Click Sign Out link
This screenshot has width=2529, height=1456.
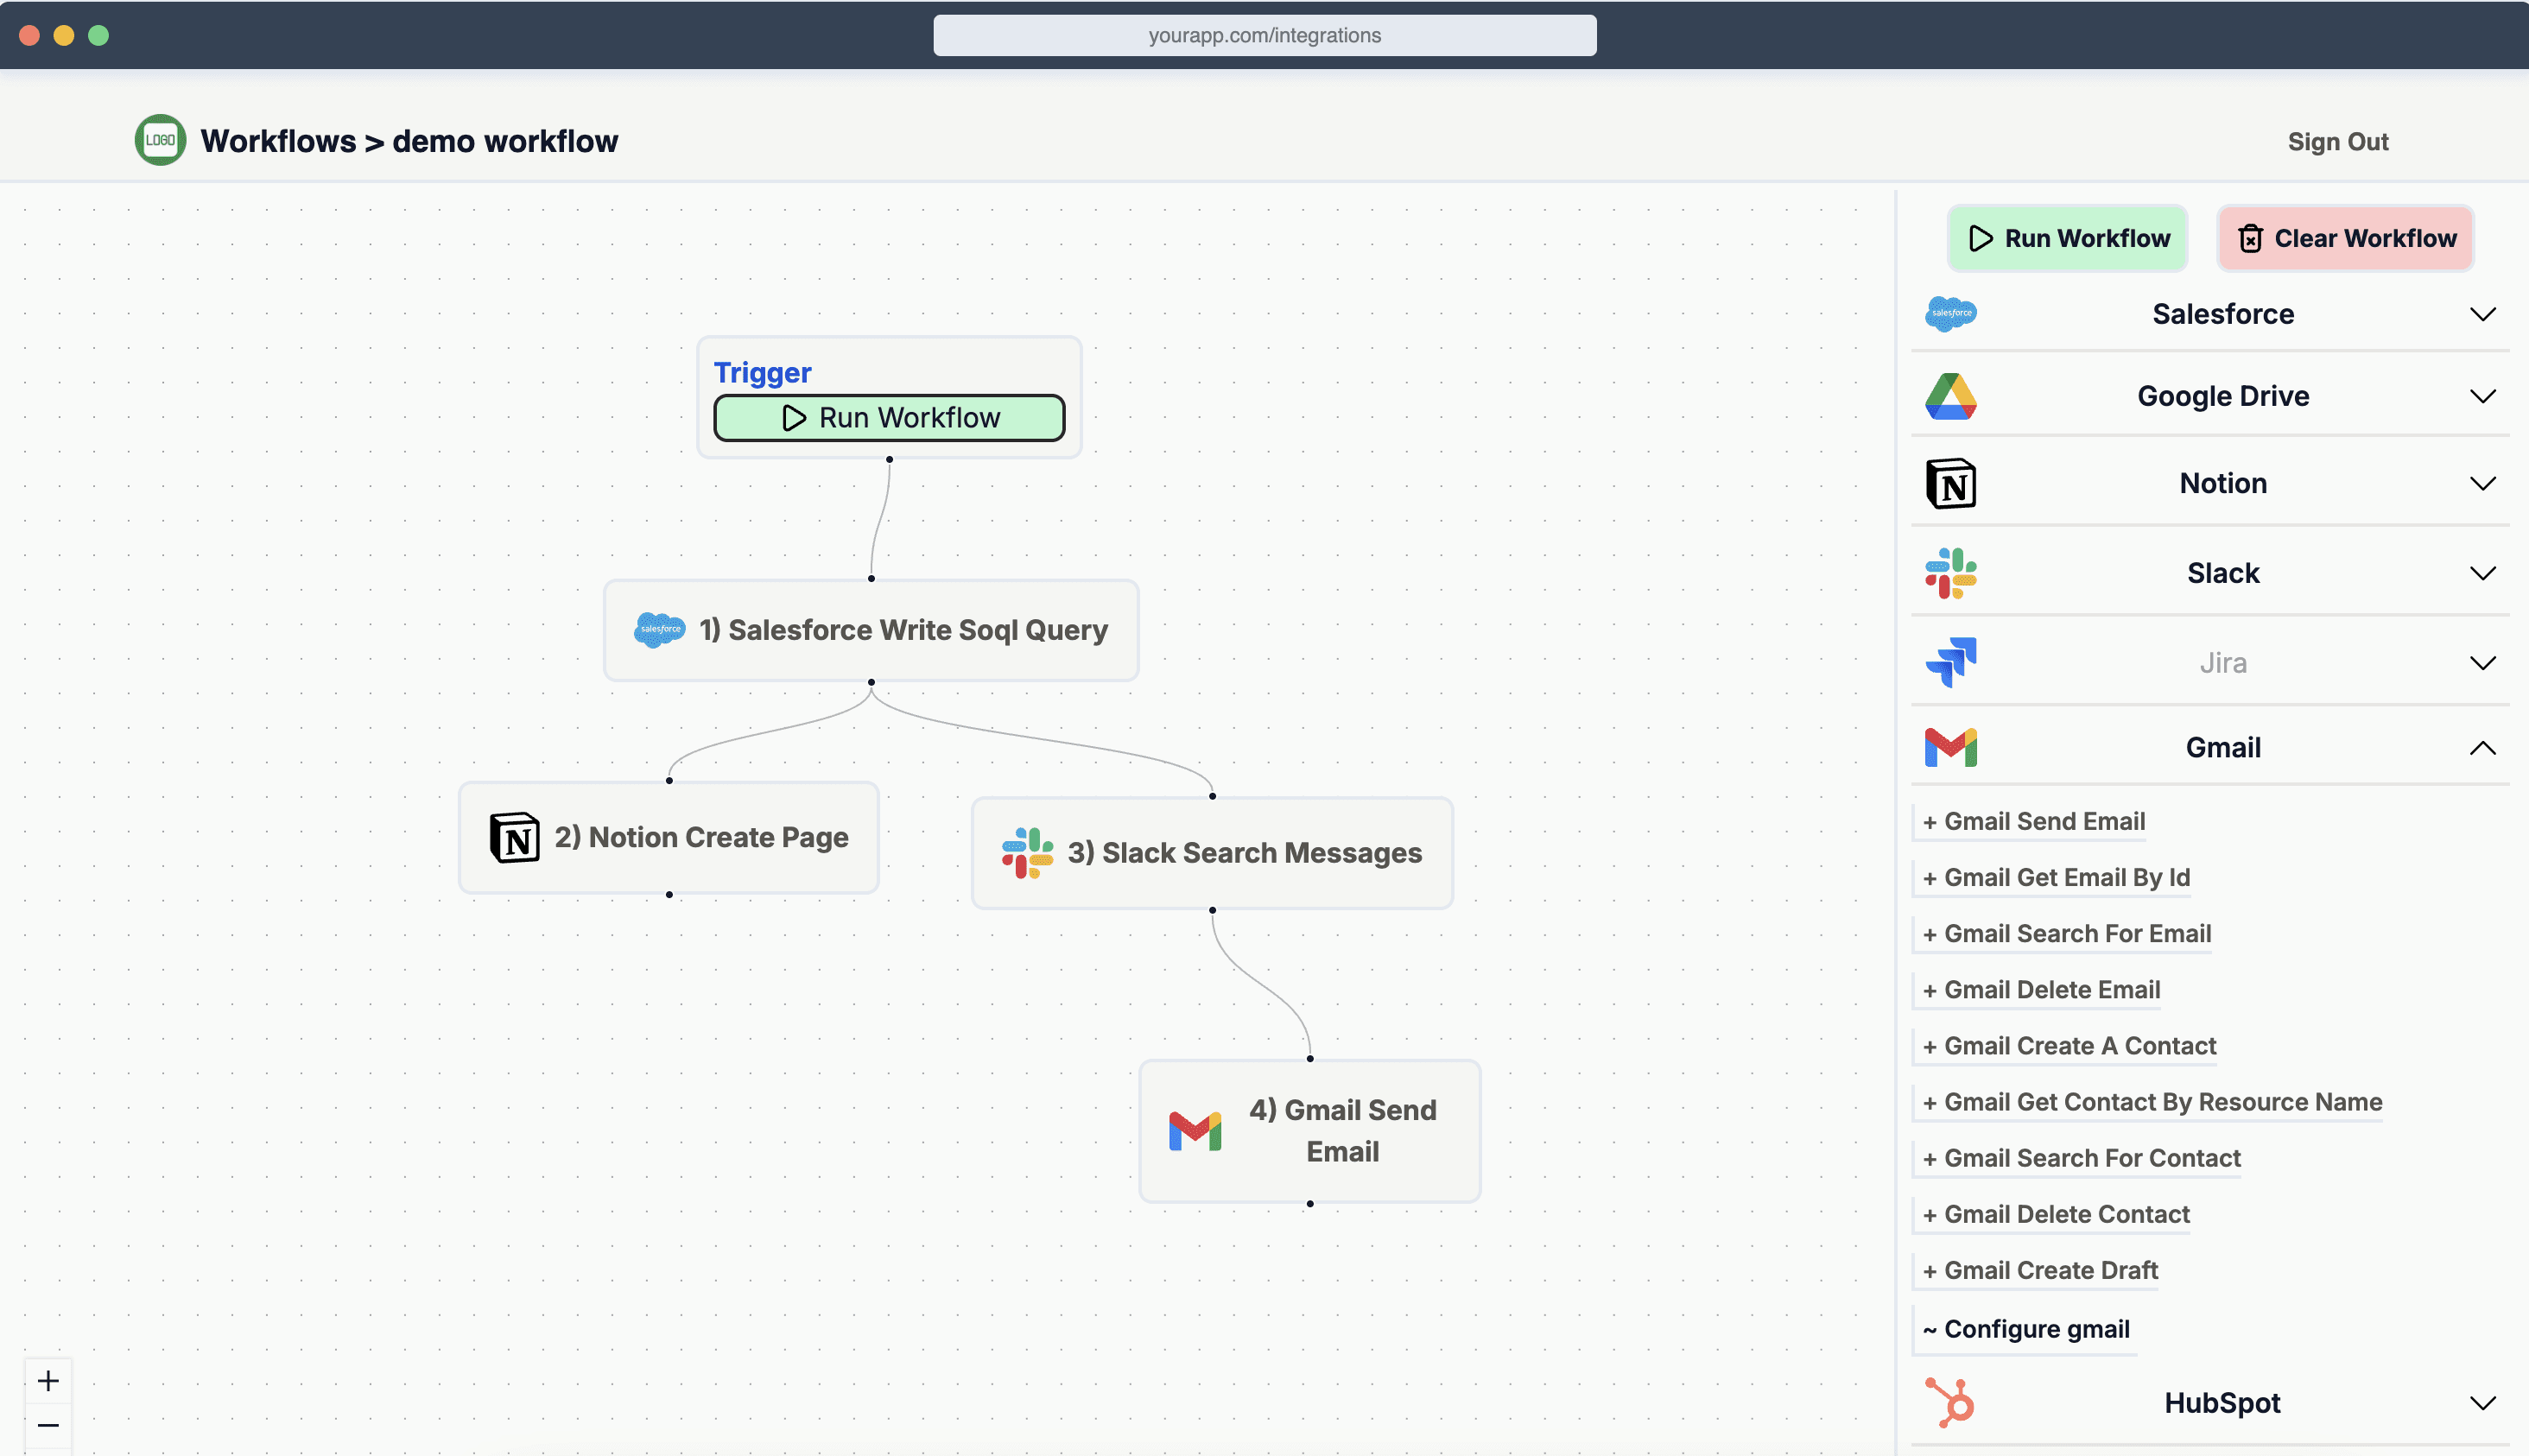point(2337,142)
